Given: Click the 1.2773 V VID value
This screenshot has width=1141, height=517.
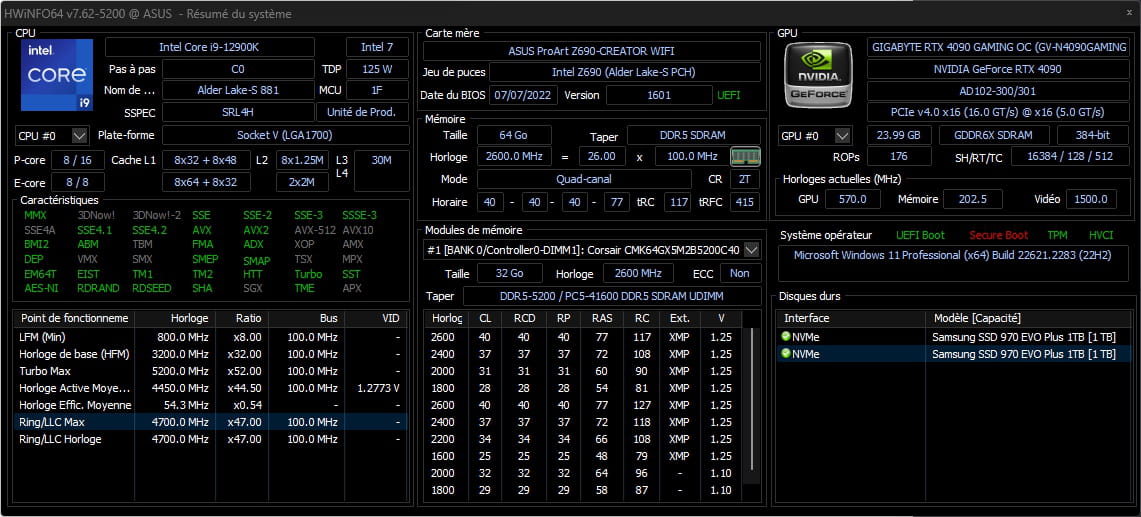Looking at the screenshot, I should (378, 388).
